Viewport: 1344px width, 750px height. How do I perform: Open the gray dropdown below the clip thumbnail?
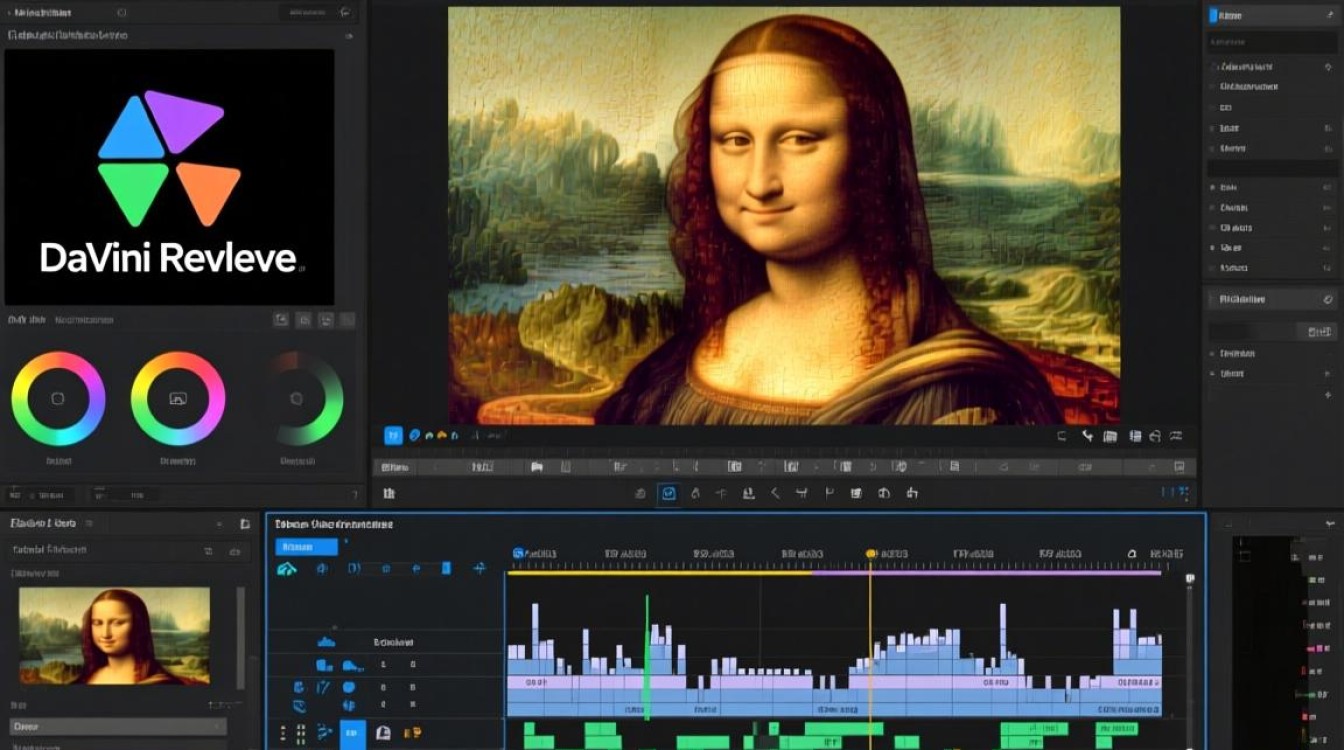pos(118,727)
